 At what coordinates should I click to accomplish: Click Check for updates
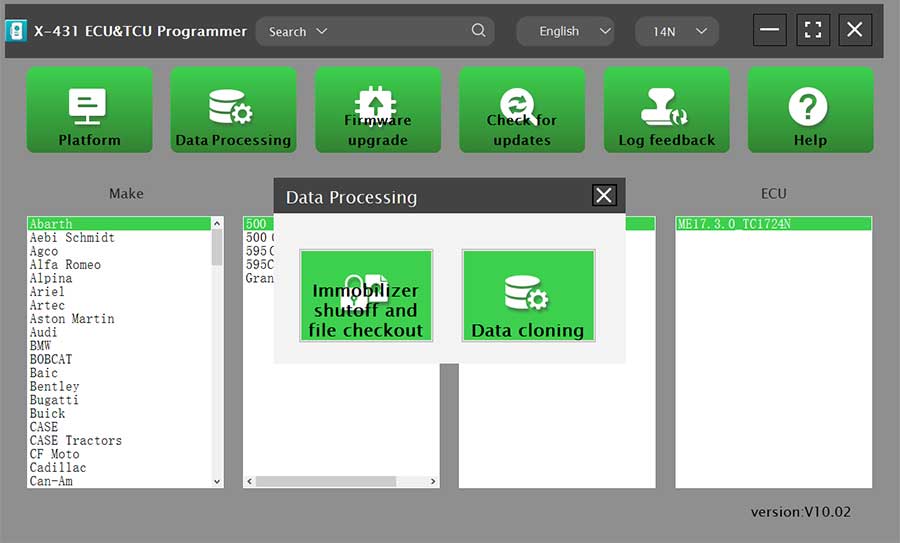pos(522,110)
